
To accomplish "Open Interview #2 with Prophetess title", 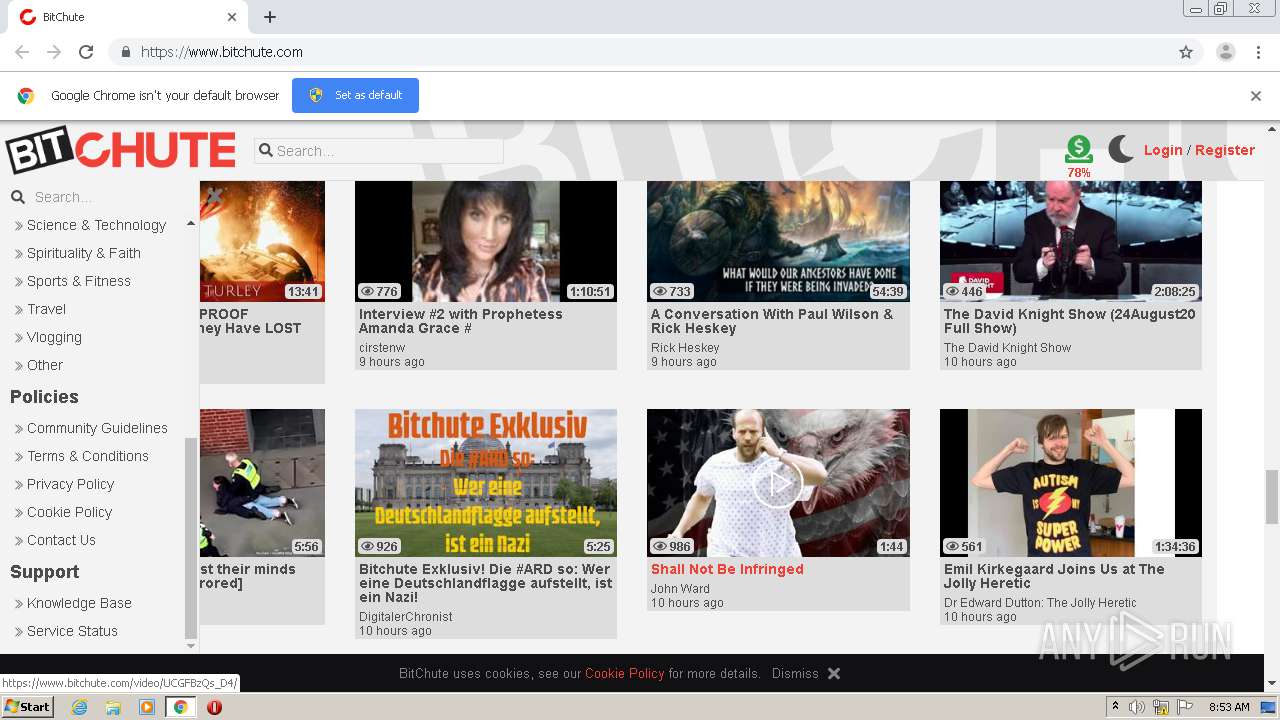I will 461,321.
